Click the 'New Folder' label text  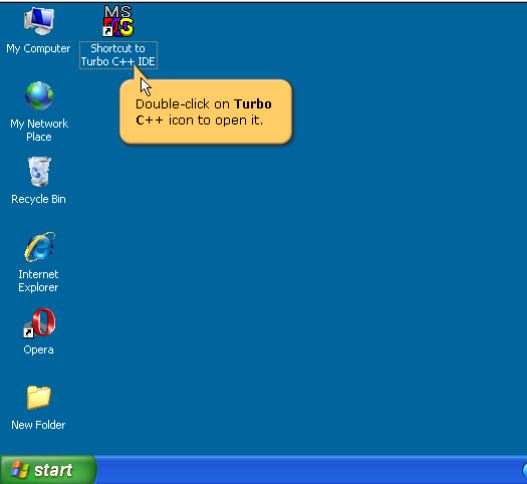[38, 425]
